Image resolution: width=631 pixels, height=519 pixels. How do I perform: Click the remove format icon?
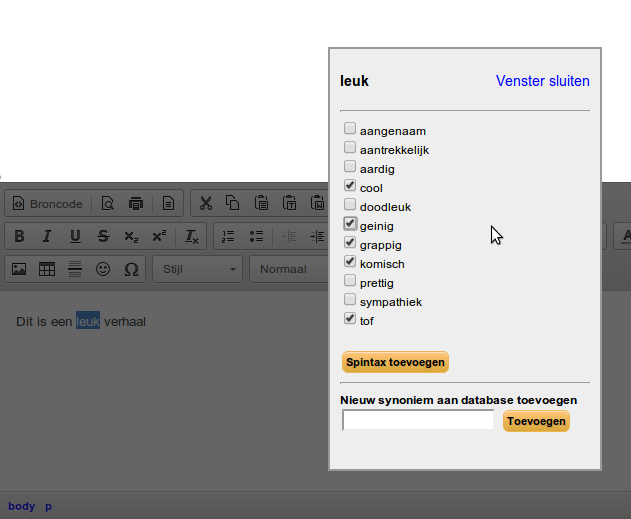point(192,236)
